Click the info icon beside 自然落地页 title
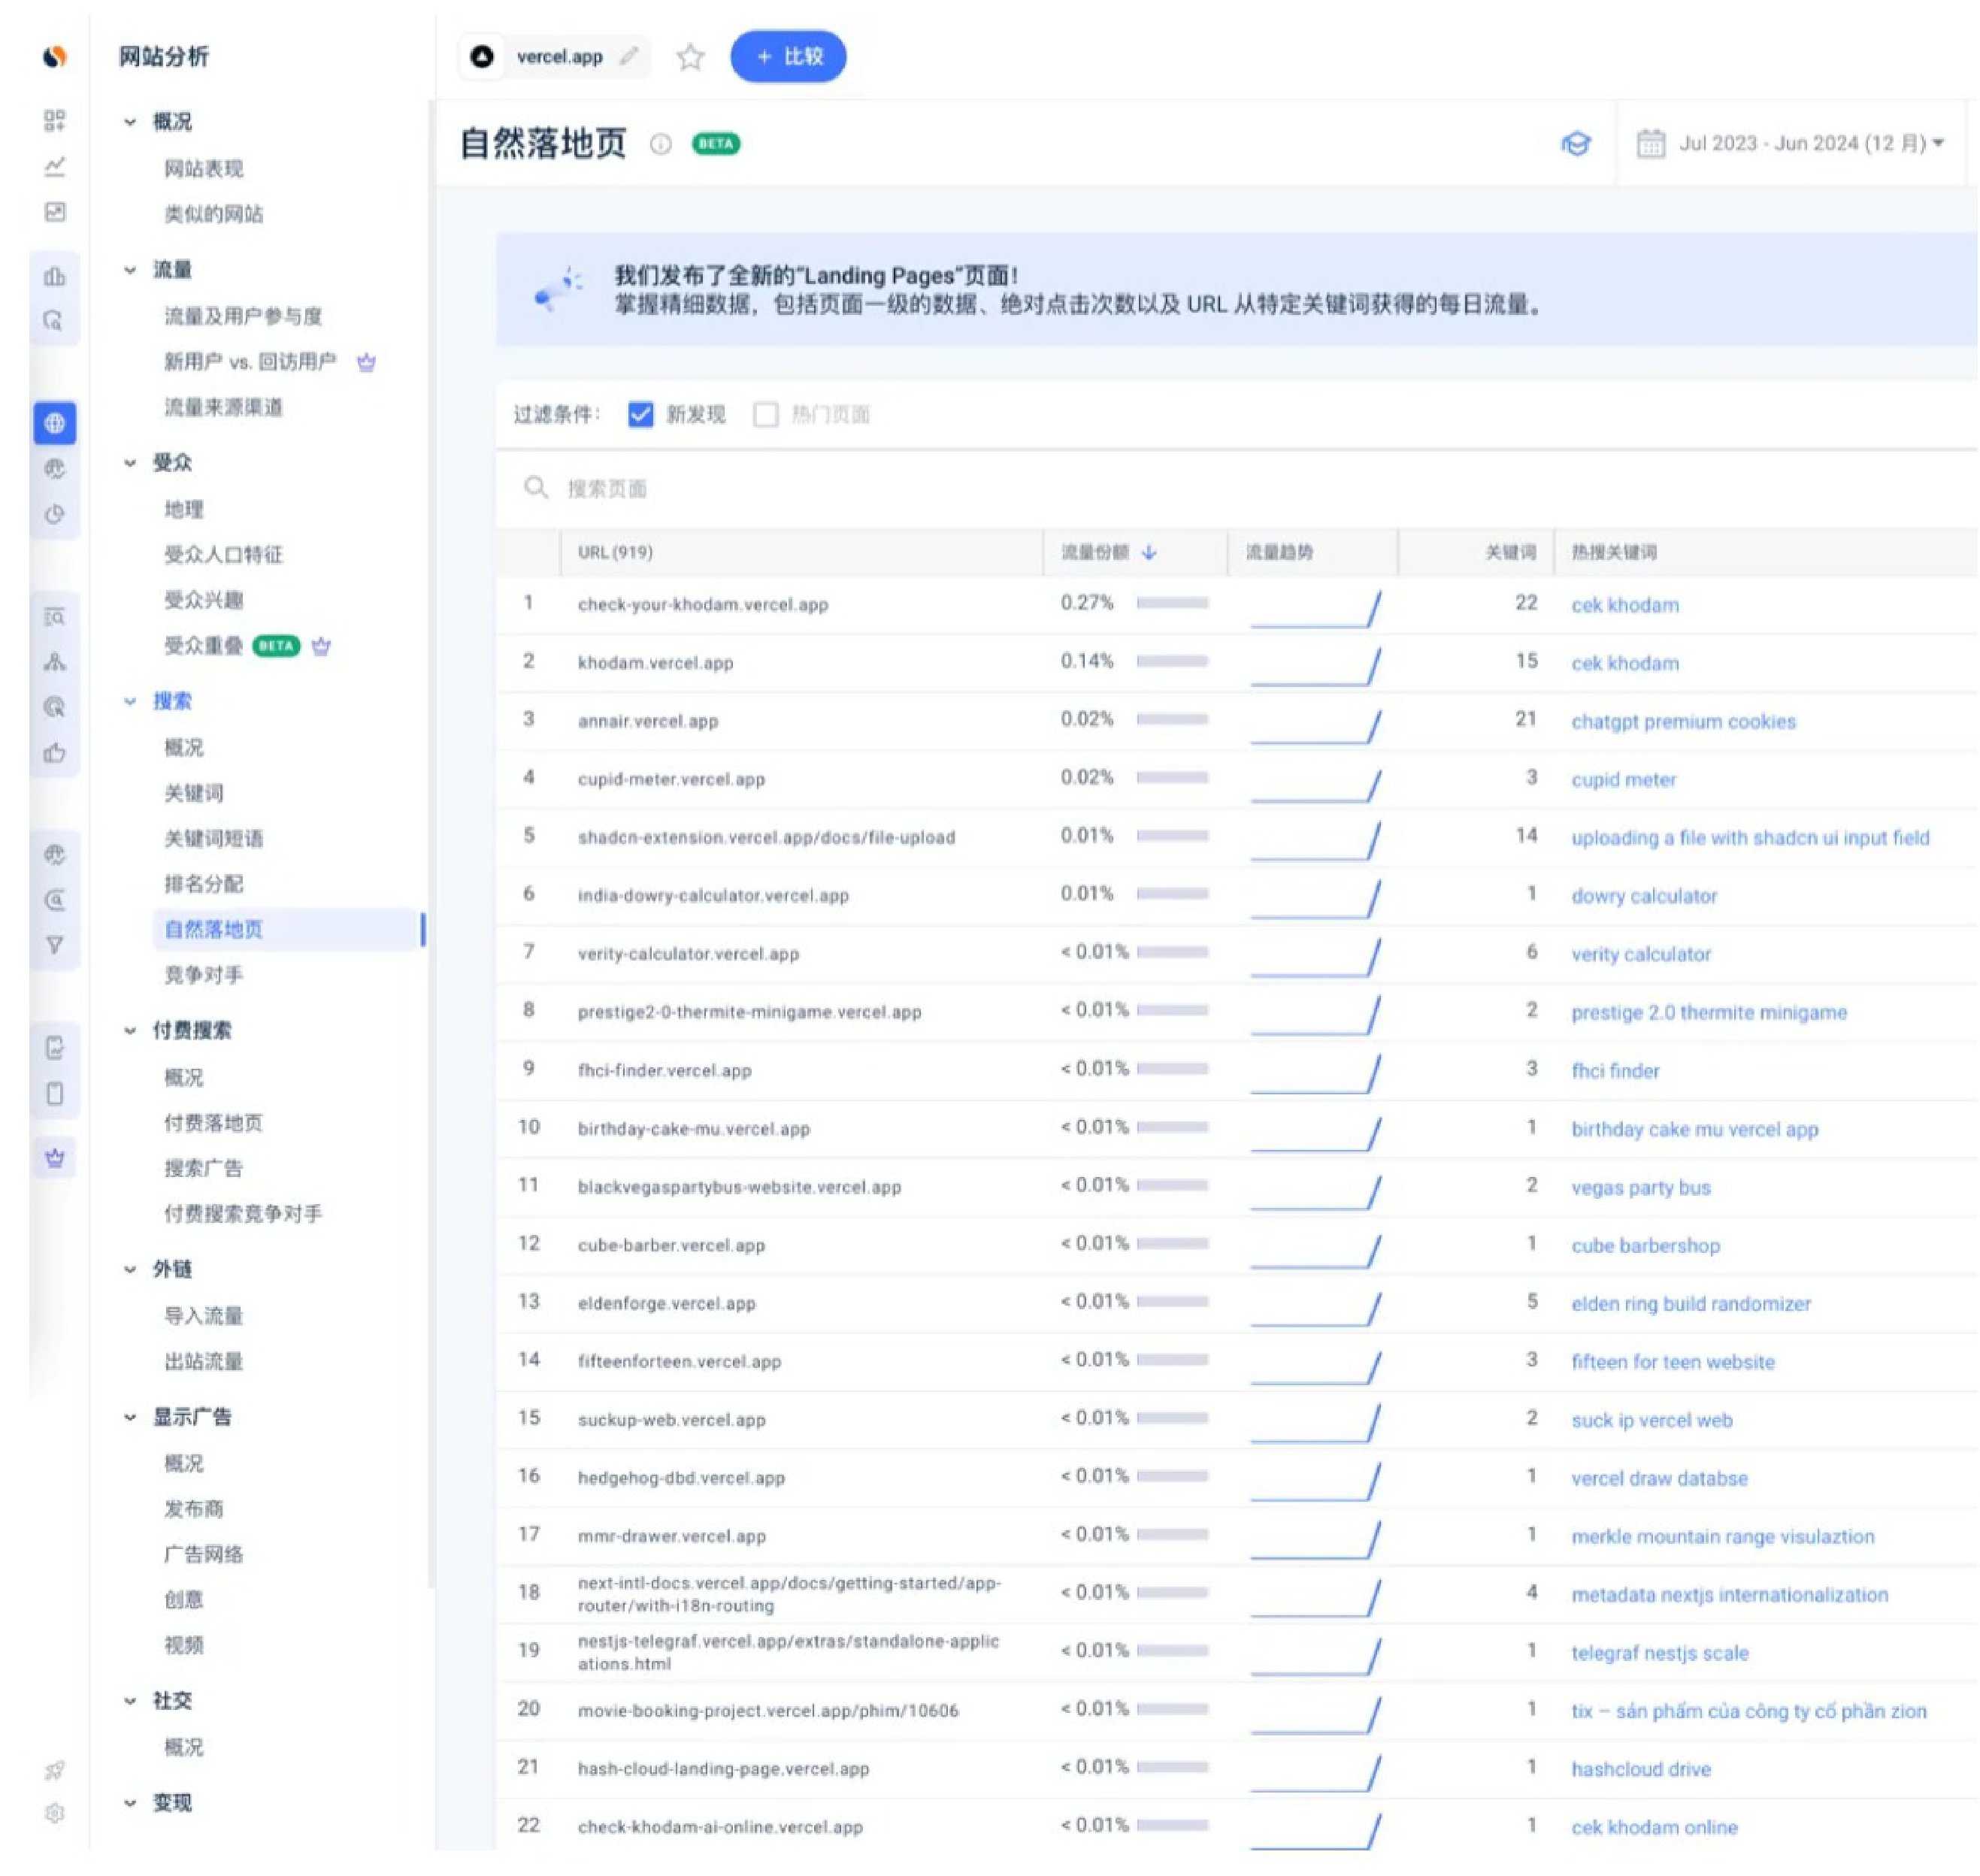Image resolution: width=1980 pixels, height=1876 pixels. pyautogui.click(x=661, y=144)
